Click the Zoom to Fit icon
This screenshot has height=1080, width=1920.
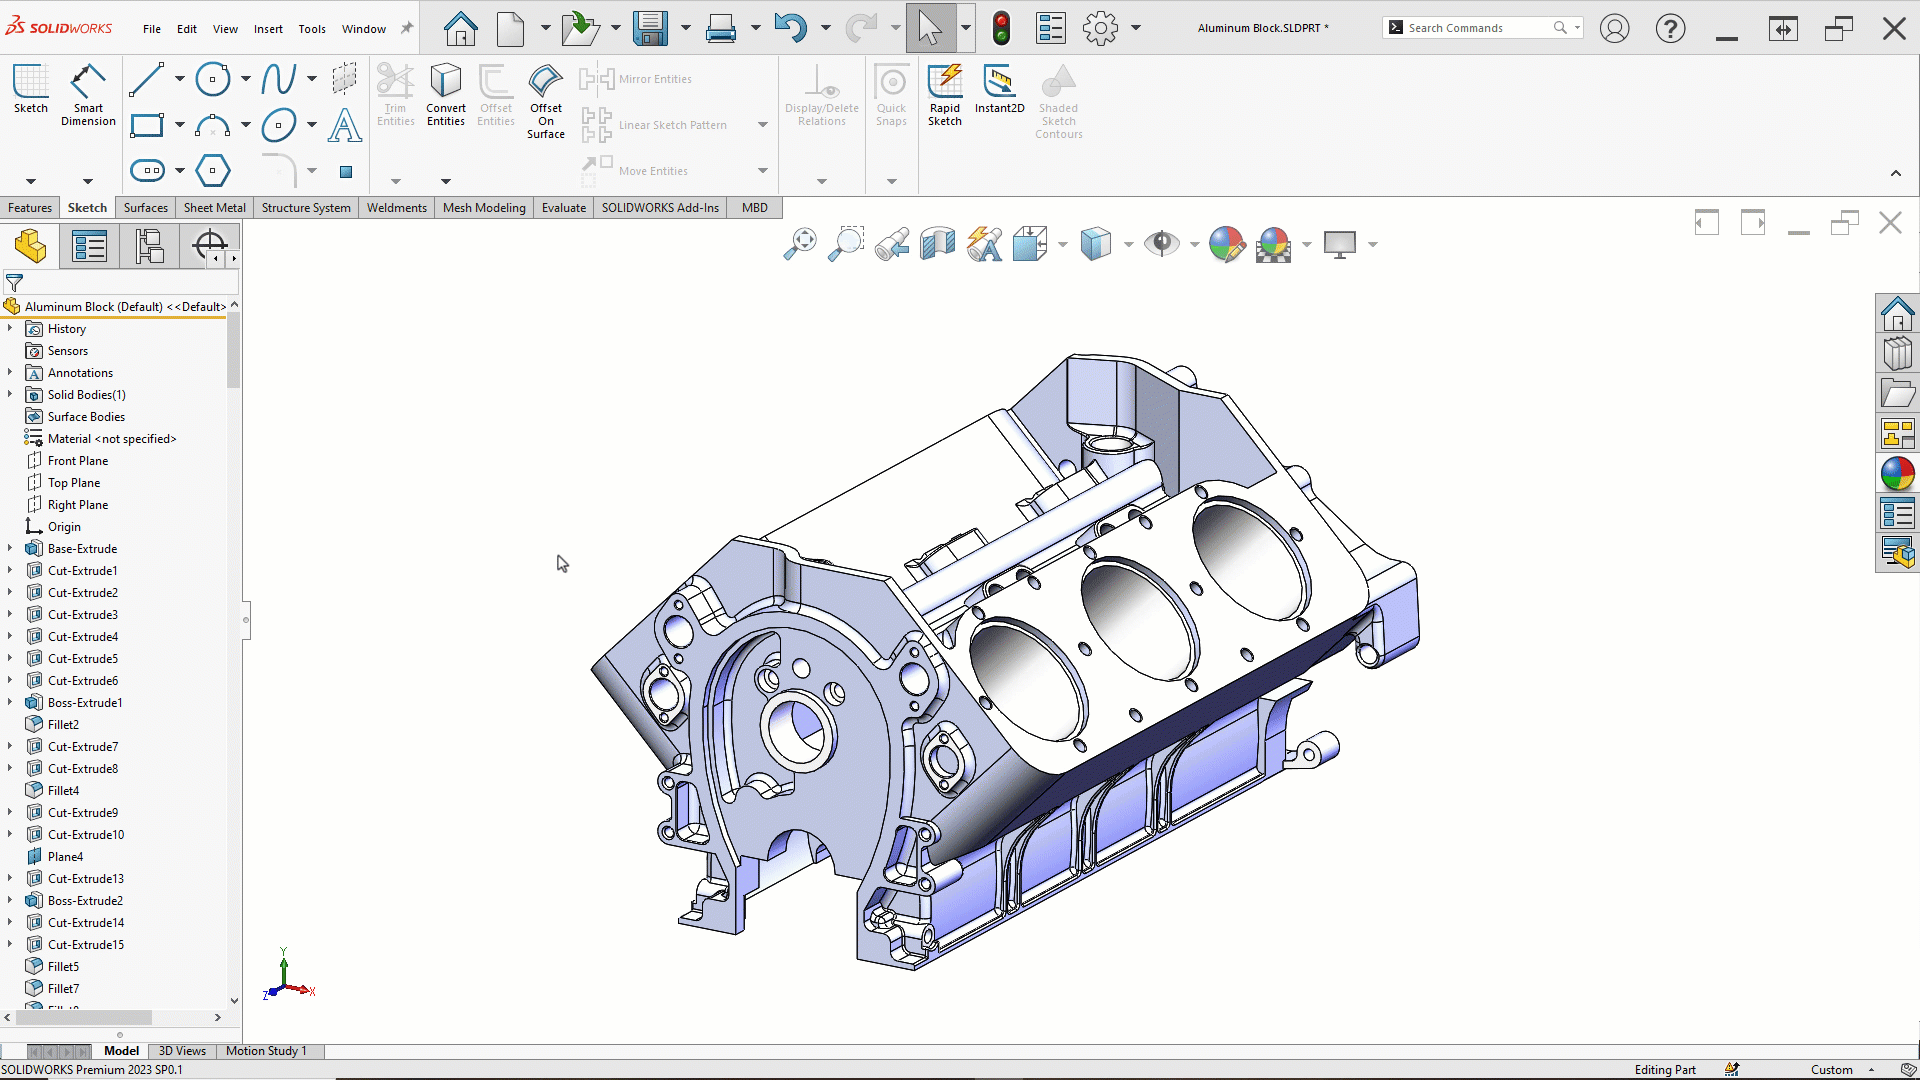point(800,244)
